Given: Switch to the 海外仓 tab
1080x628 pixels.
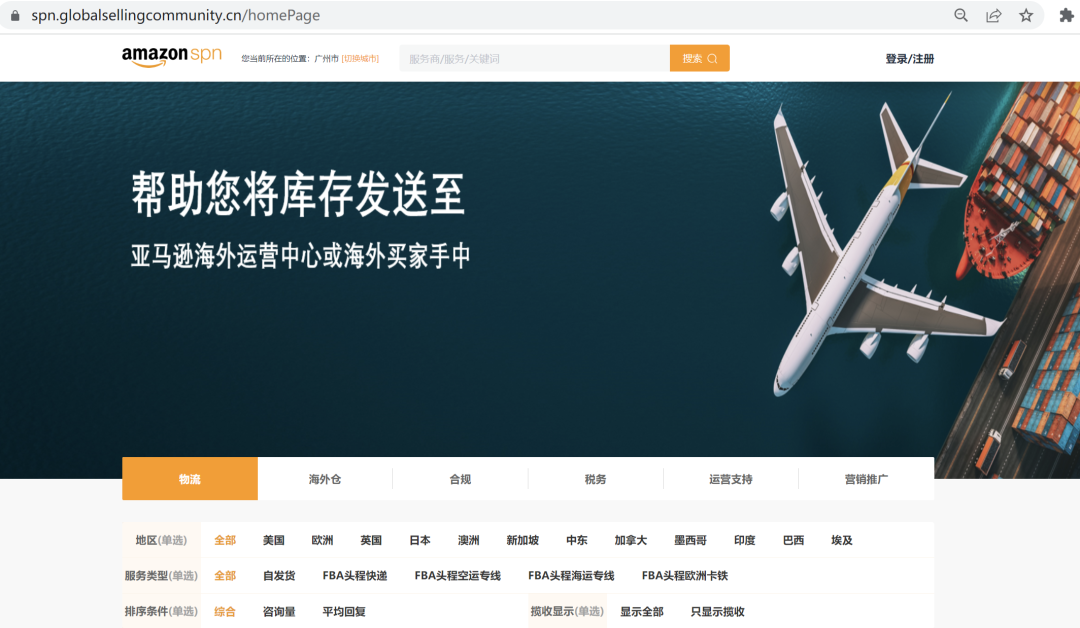Looking at the screenshot, I should (x=325, y=479).
